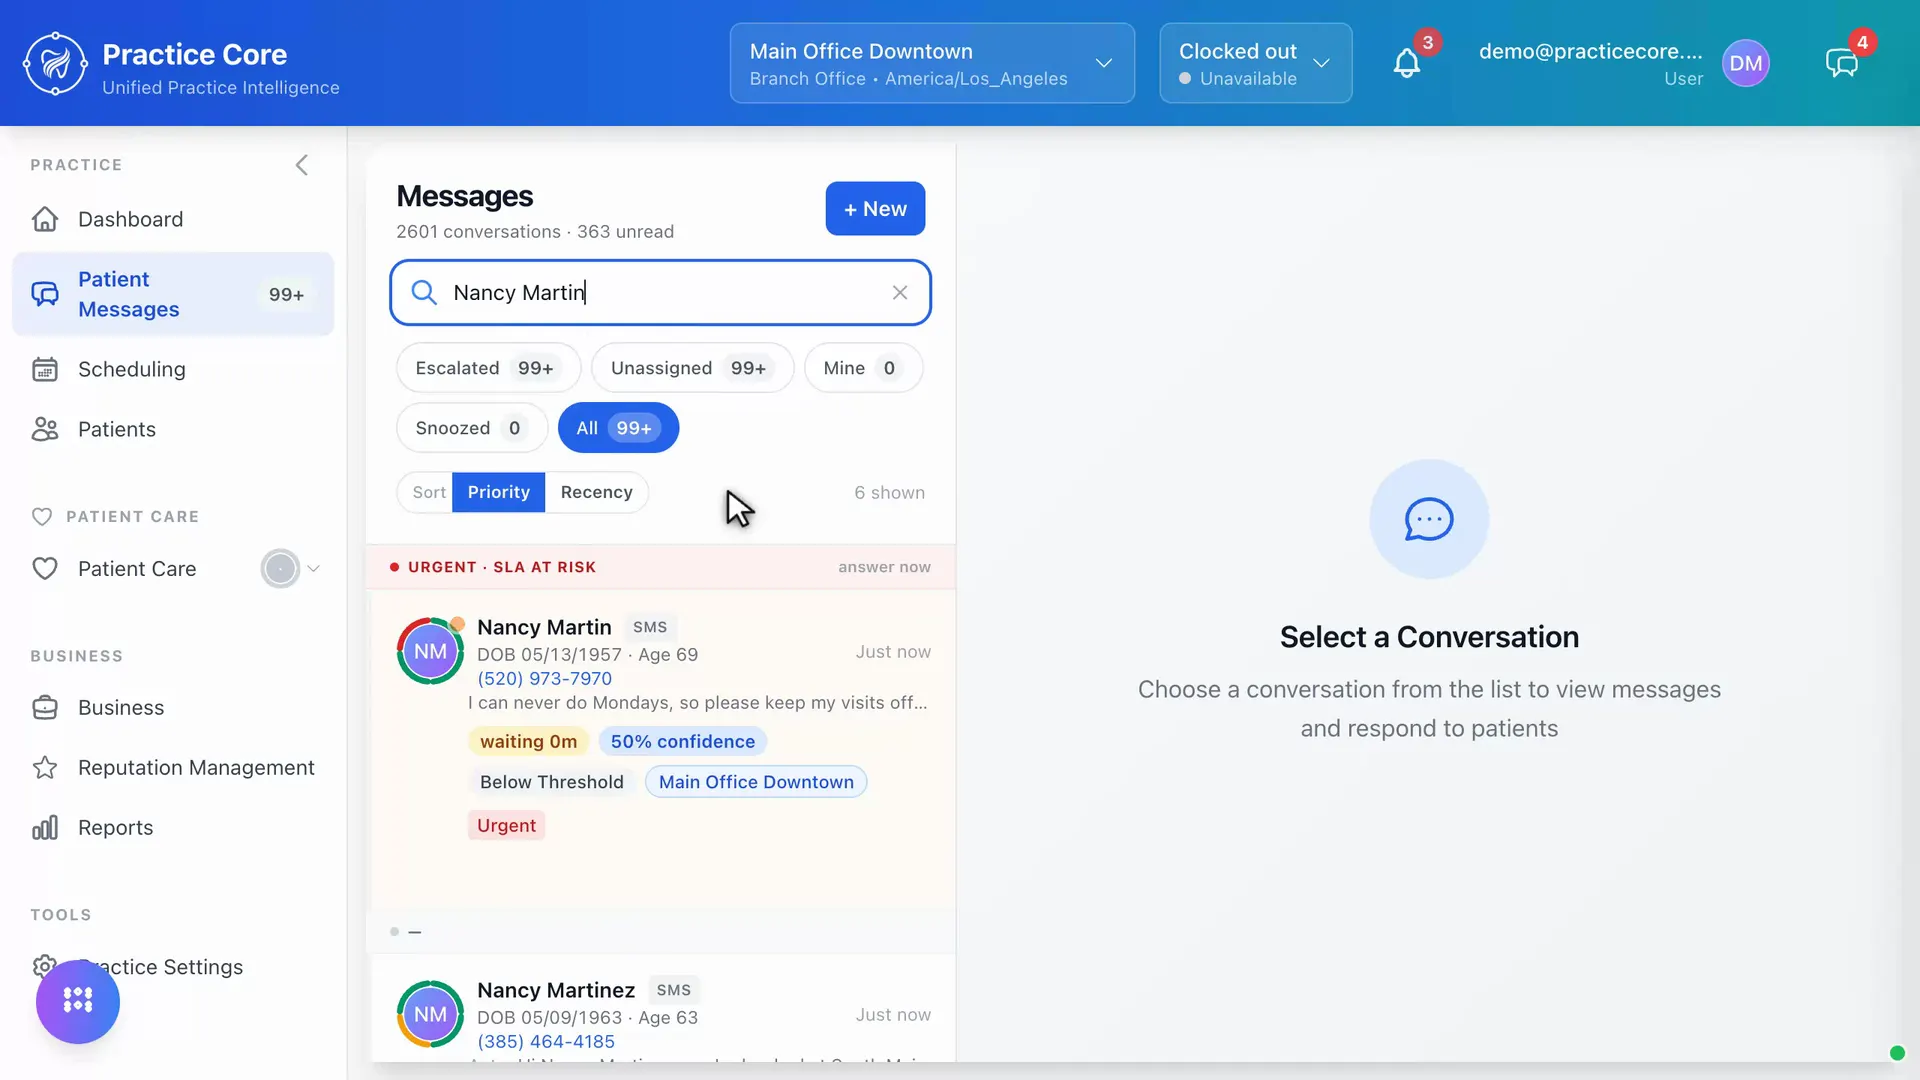Click the Scheduling calendar icon
The width and height of the screenshot is (1920, 1080).
(x=45, y=369)
